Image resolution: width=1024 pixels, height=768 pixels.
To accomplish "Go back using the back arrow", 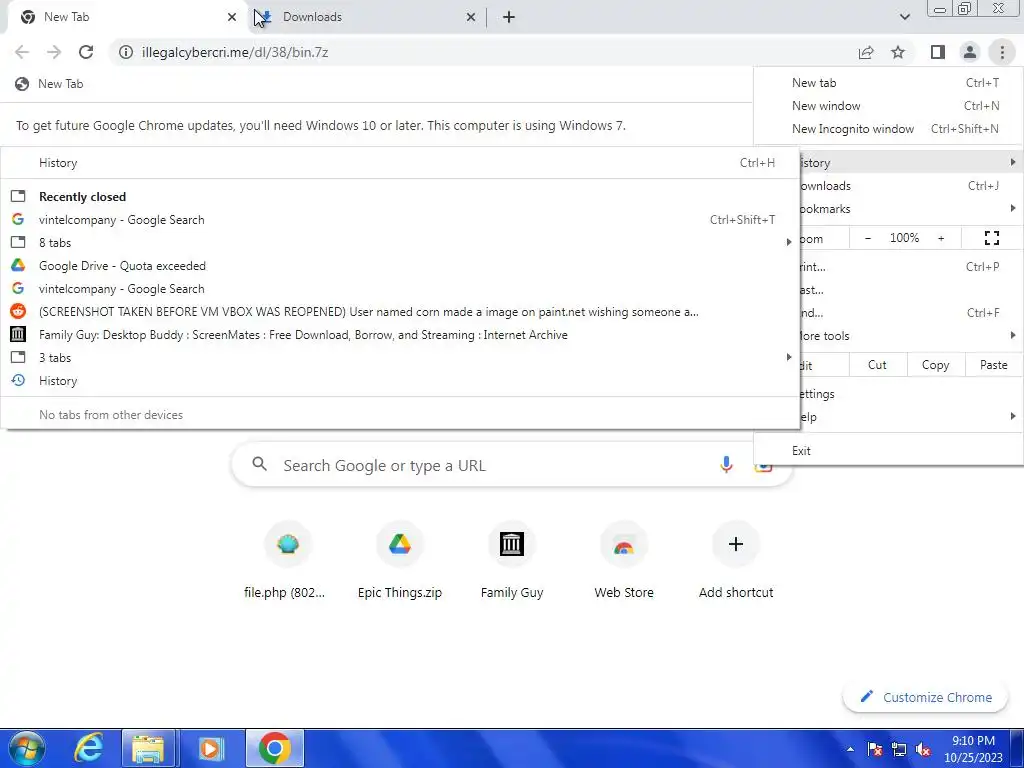I will click(22, 52).
